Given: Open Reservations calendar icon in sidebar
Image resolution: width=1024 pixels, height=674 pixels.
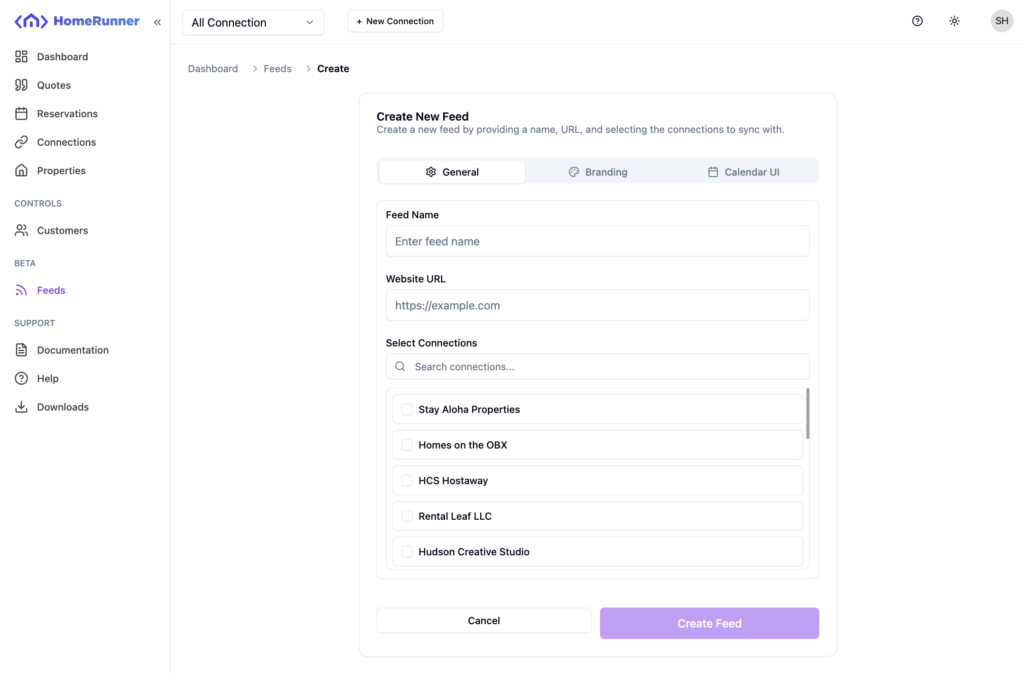Looking at the screenshot, I should tap(21, 114).
